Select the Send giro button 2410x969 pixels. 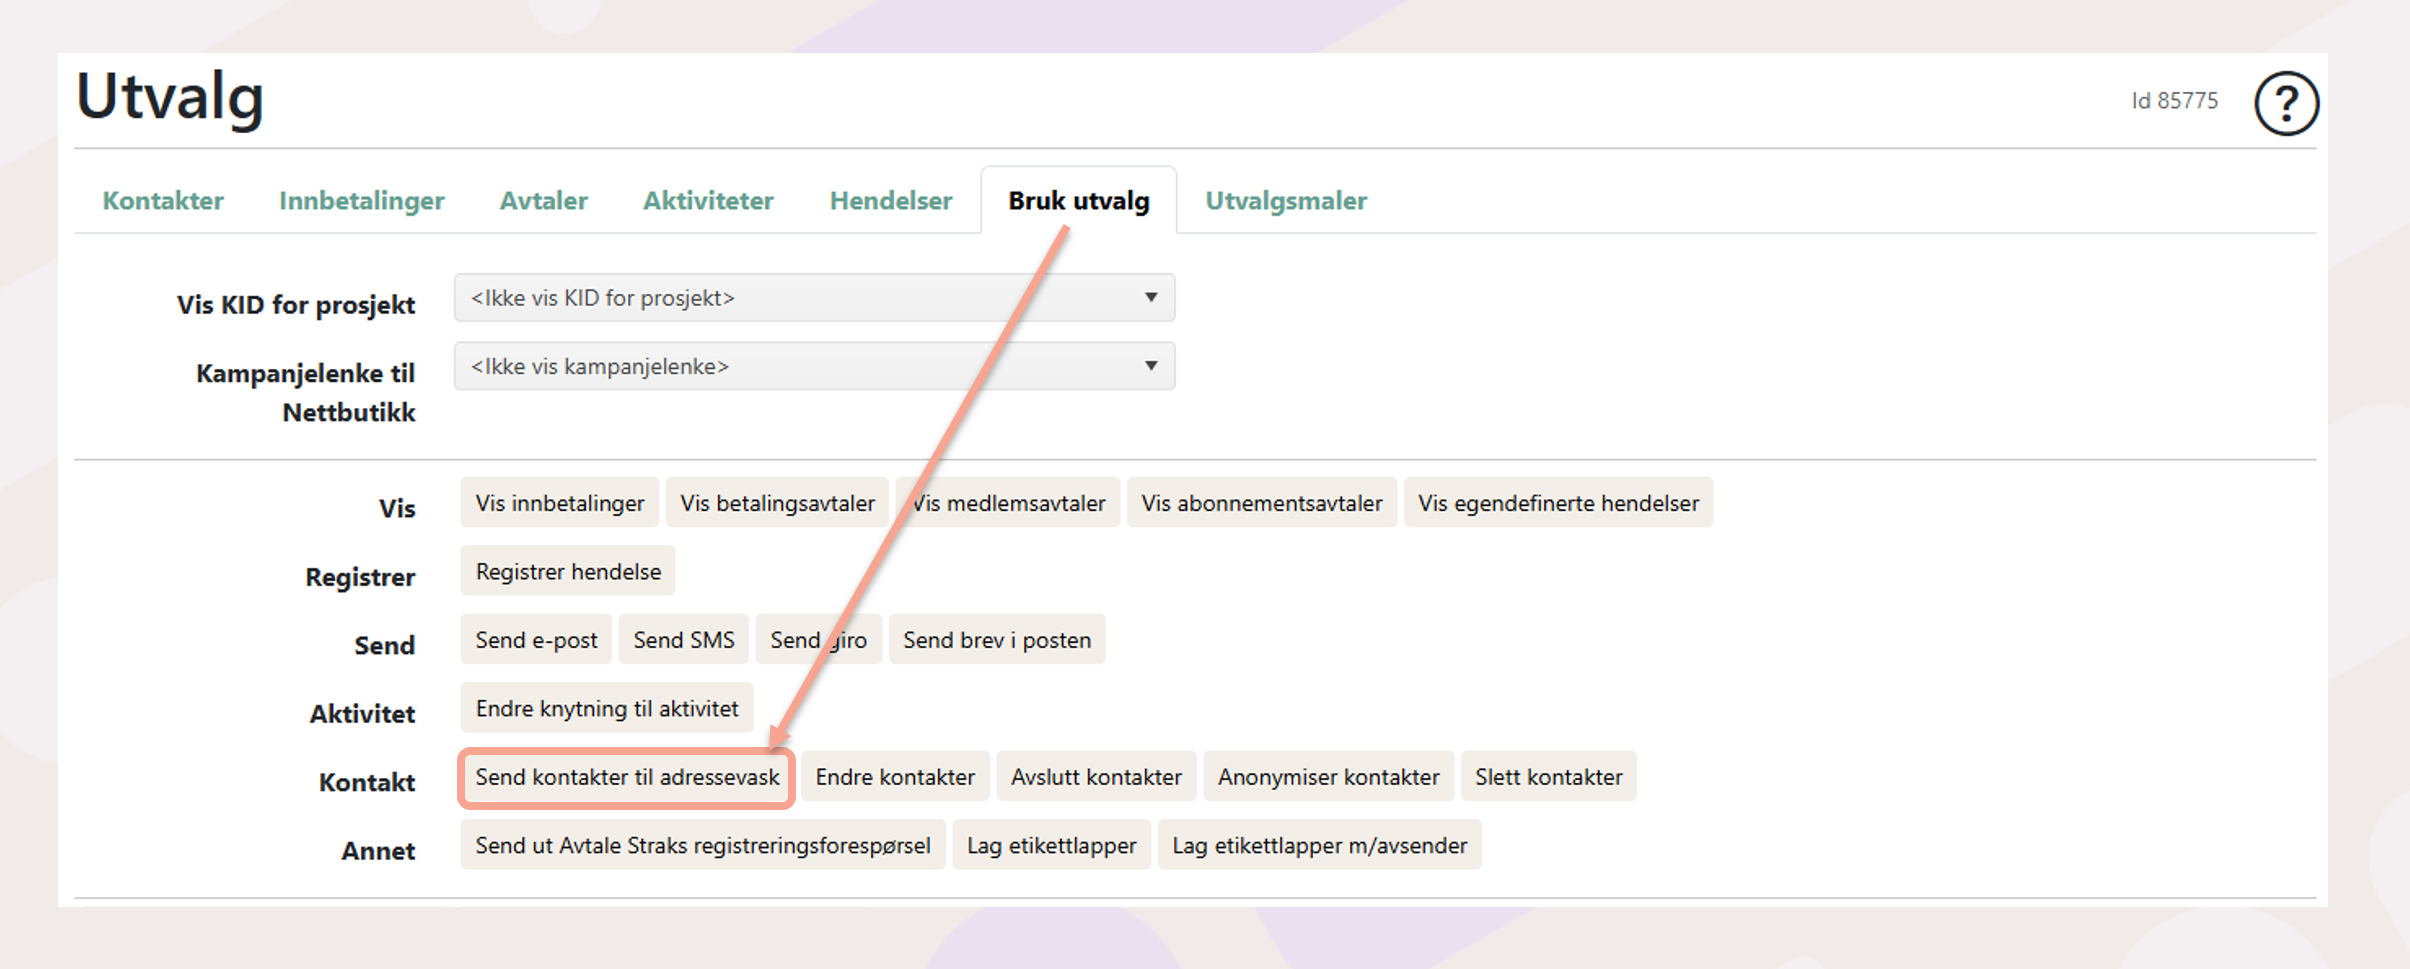pos(818,640)
